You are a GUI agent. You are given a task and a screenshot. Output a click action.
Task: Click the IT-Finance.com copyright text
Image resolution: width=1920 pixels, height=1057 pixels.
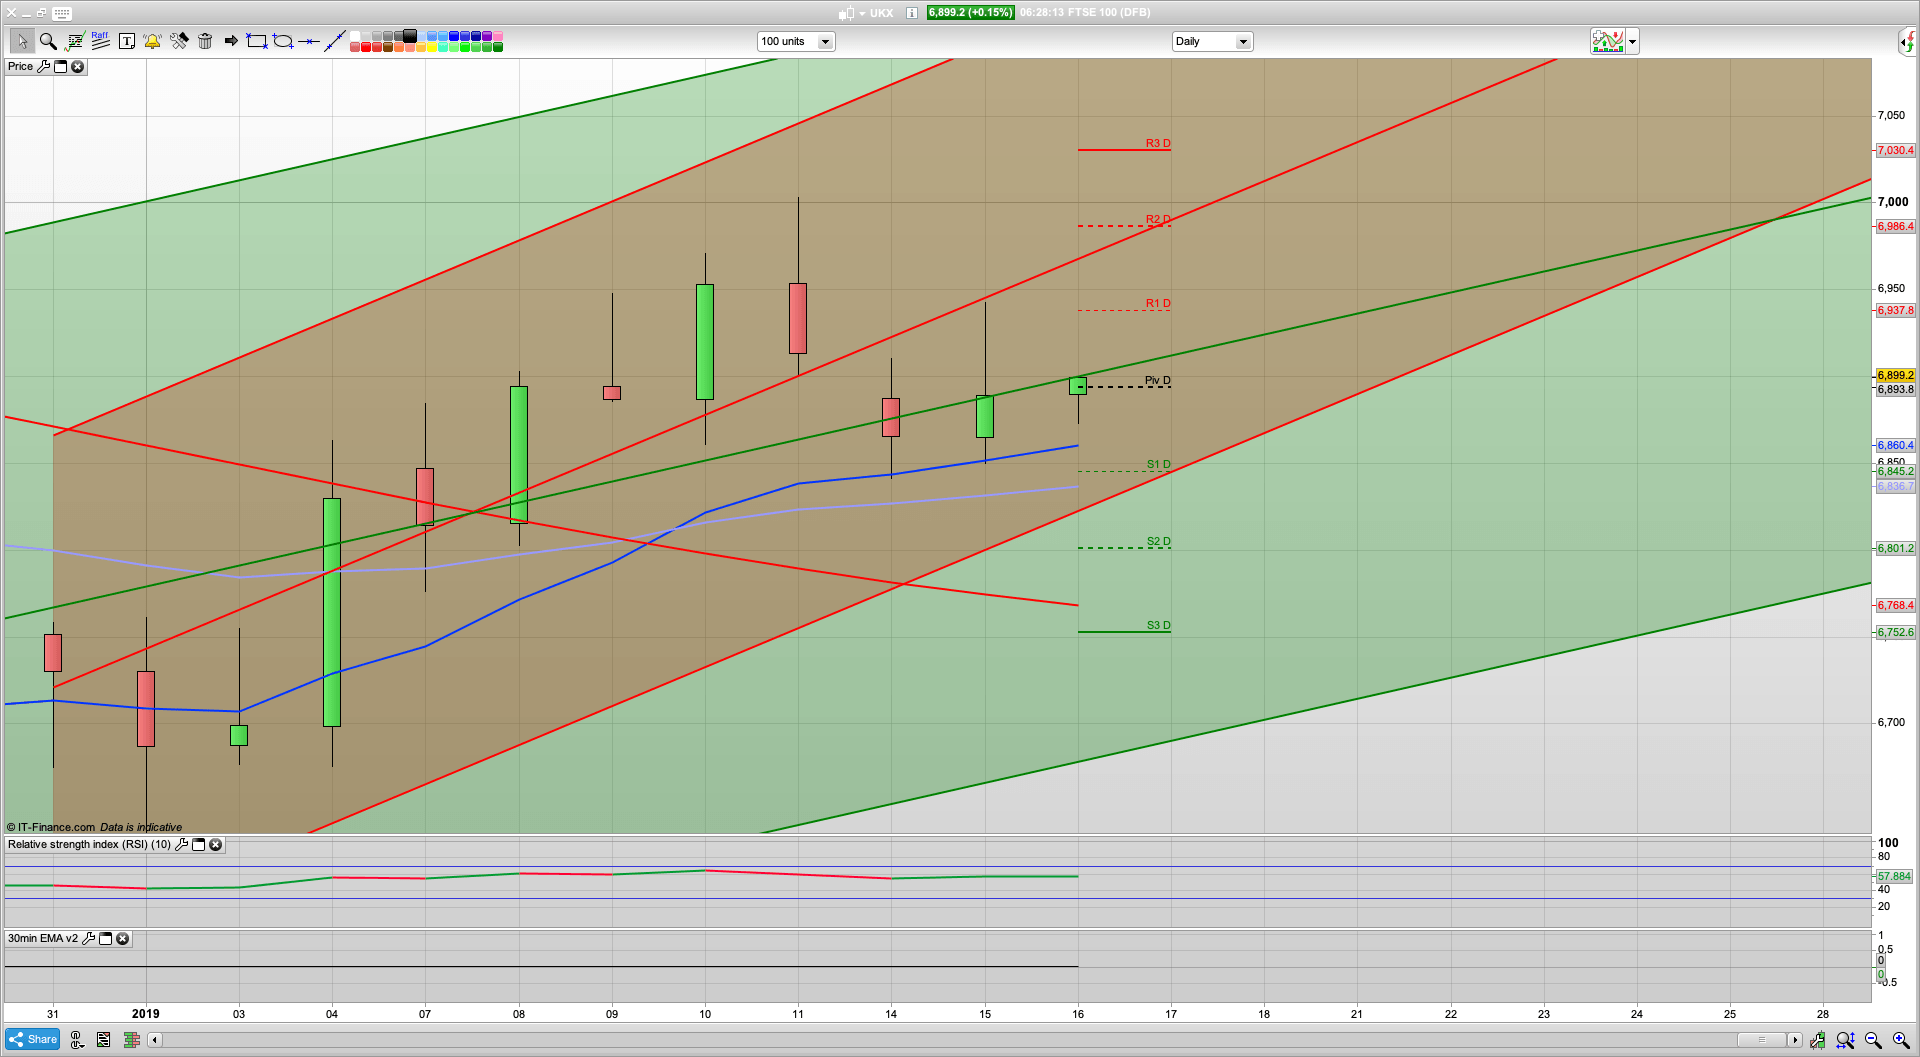[51, 827]
